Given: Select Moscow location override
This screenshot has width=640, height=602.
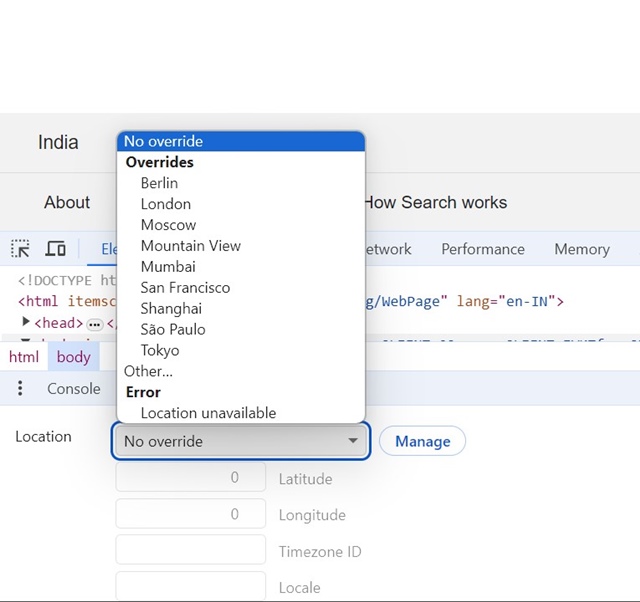Looking at the screenshot, I should pos(168,225).
